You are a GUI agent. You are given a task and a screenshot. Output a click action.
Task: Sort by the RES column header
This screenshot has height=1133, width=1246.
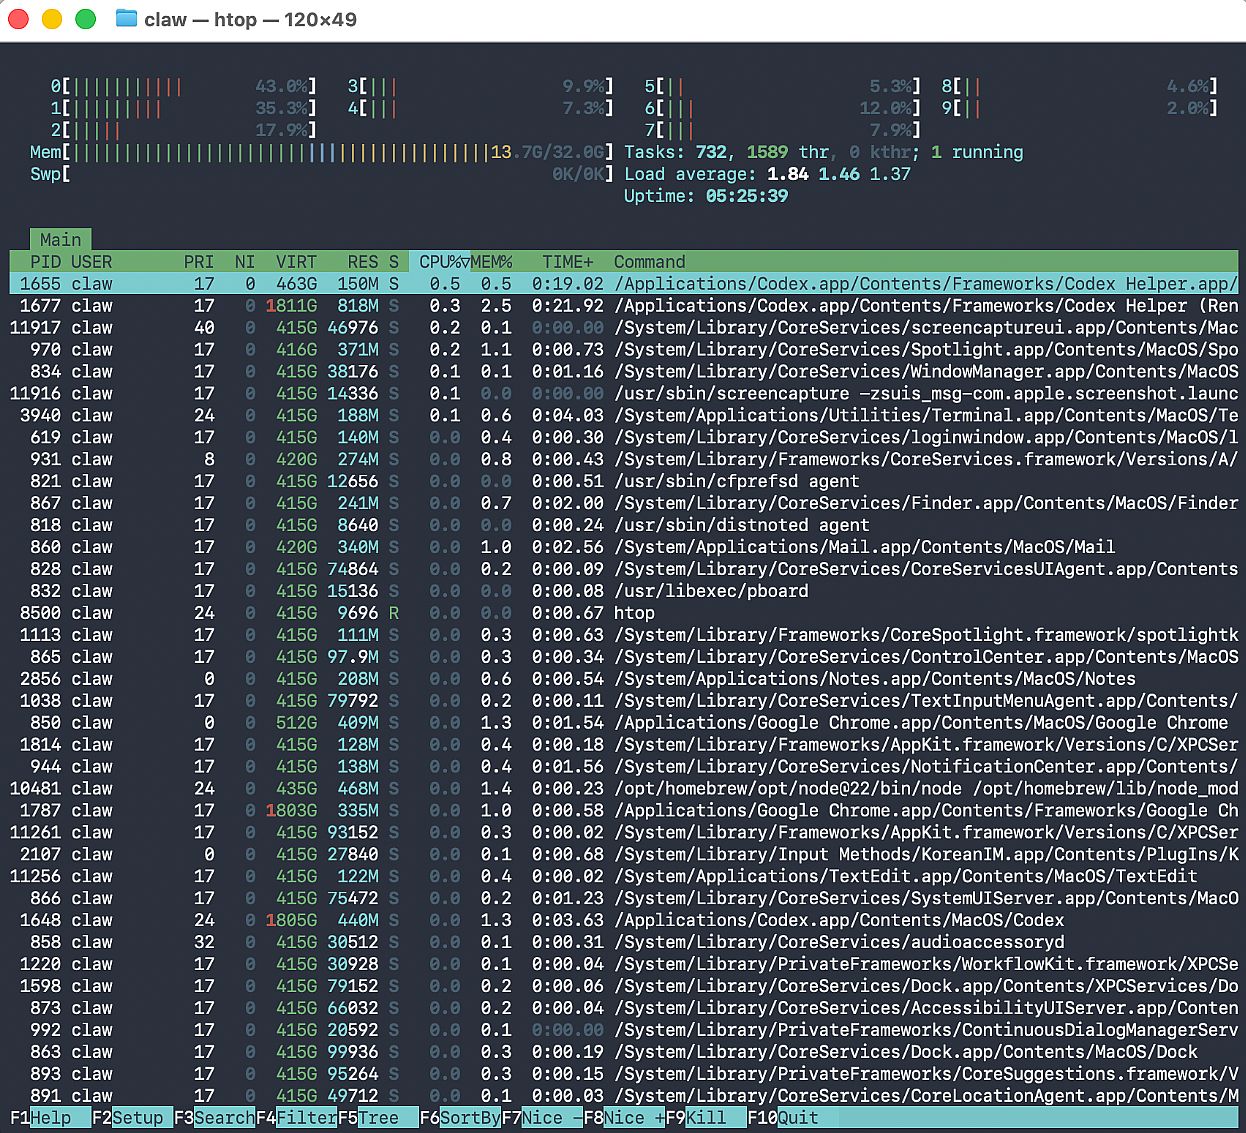(363, 262)
